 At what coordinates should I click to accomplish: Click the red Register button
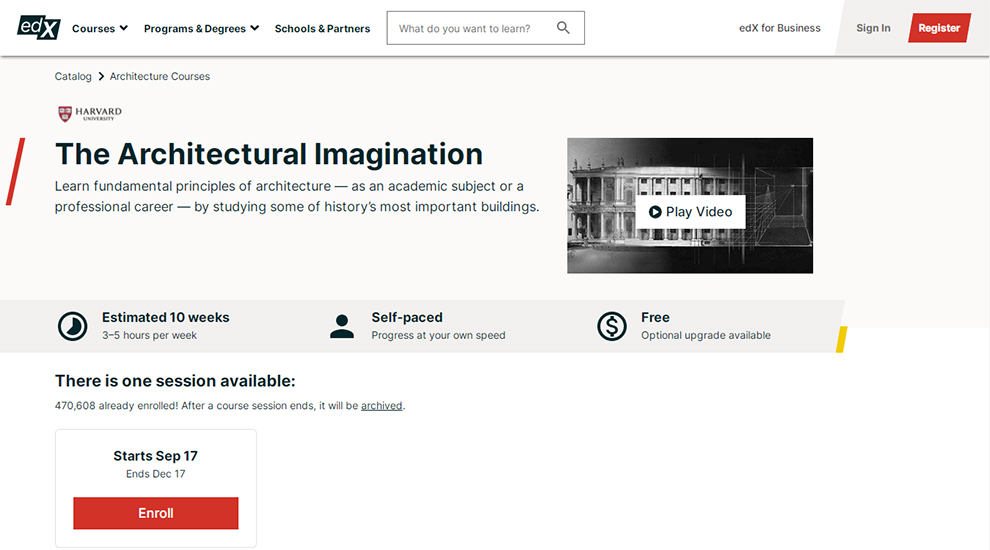click(x=939, y=28)
